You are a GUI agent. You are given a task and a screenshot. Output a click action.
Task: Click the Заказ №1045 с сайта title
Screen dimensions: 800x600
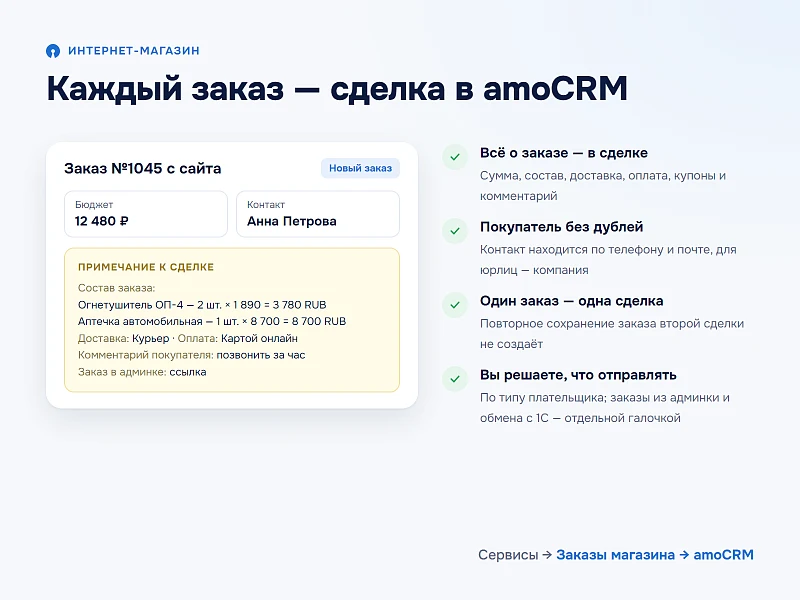coord(143,168)
